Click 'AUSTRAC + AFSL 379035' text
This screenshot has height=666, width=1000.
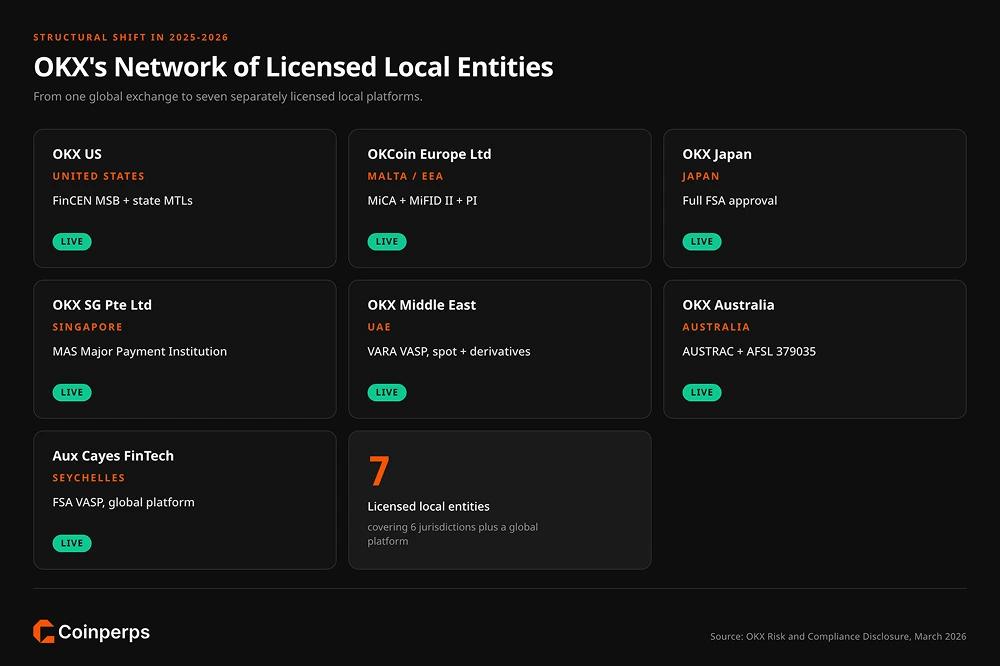749,352
